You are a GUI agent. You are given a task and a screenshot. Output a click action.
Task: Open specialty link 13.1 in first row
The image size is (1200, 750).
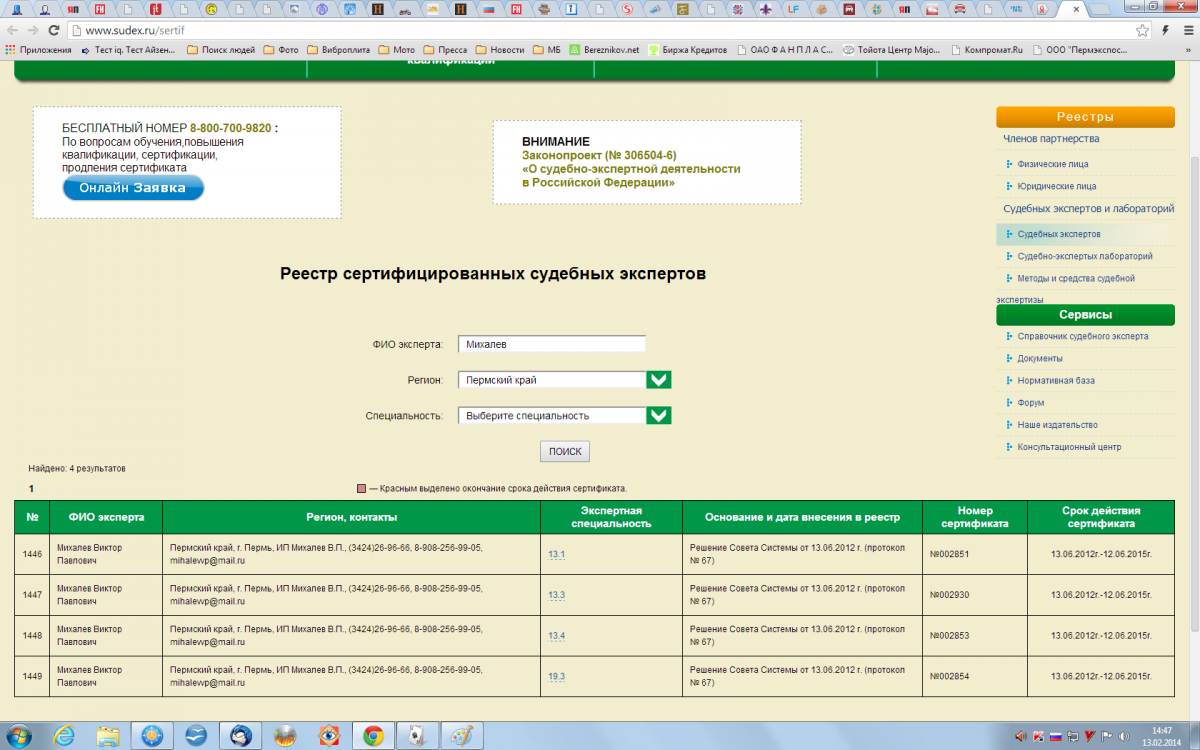click(556, 554)
